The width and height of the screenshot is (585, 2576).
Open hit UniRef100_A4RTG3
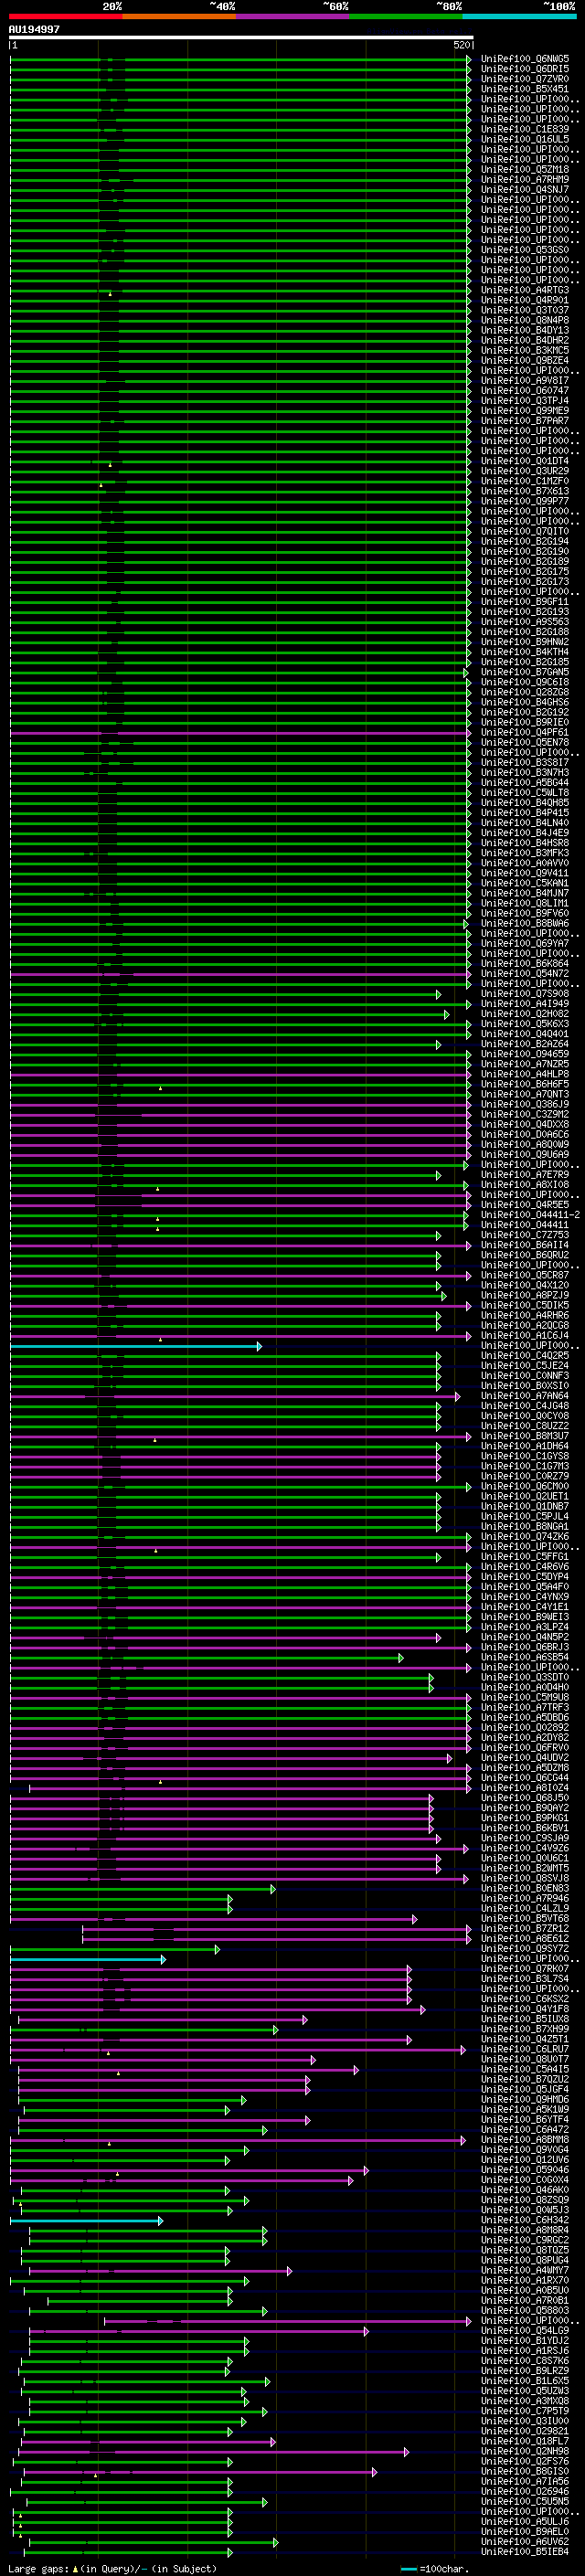pos(525,290)
